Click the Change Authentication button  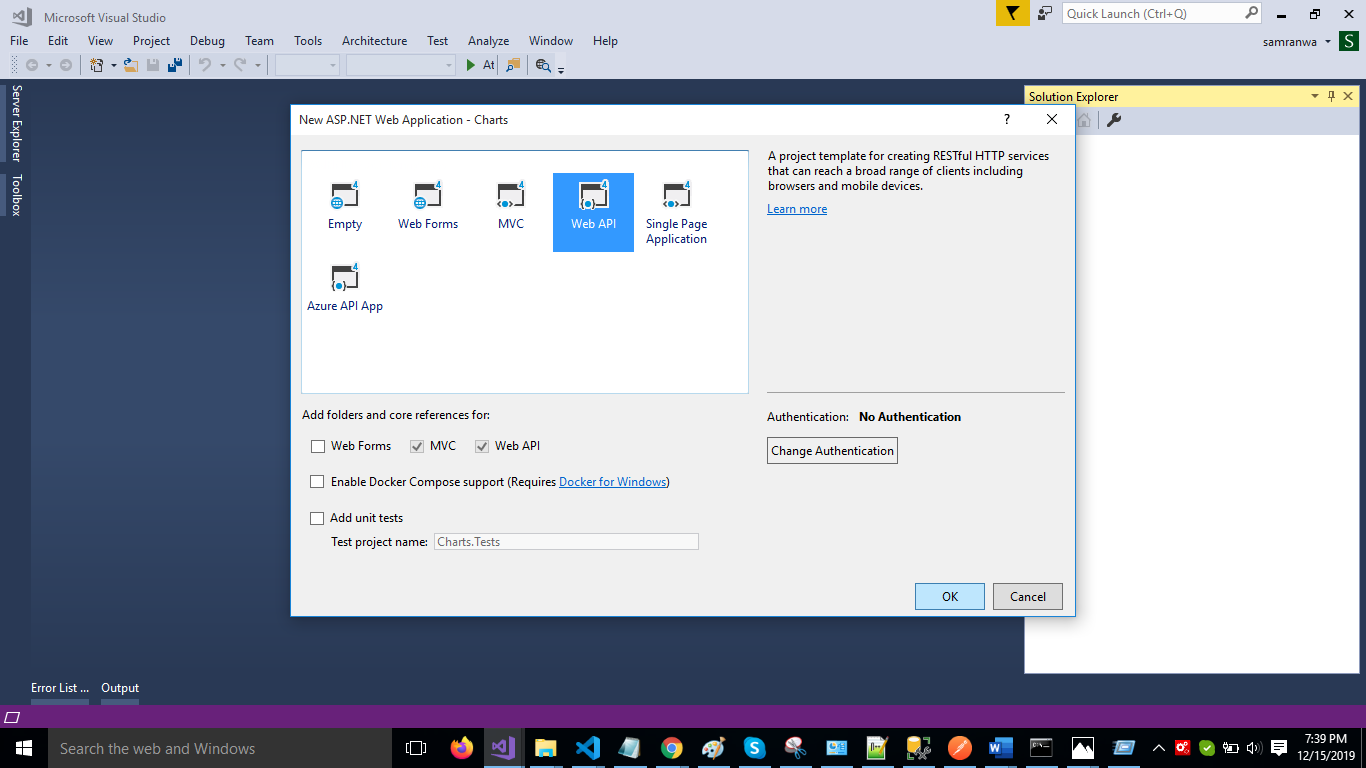tap(832, 451)
